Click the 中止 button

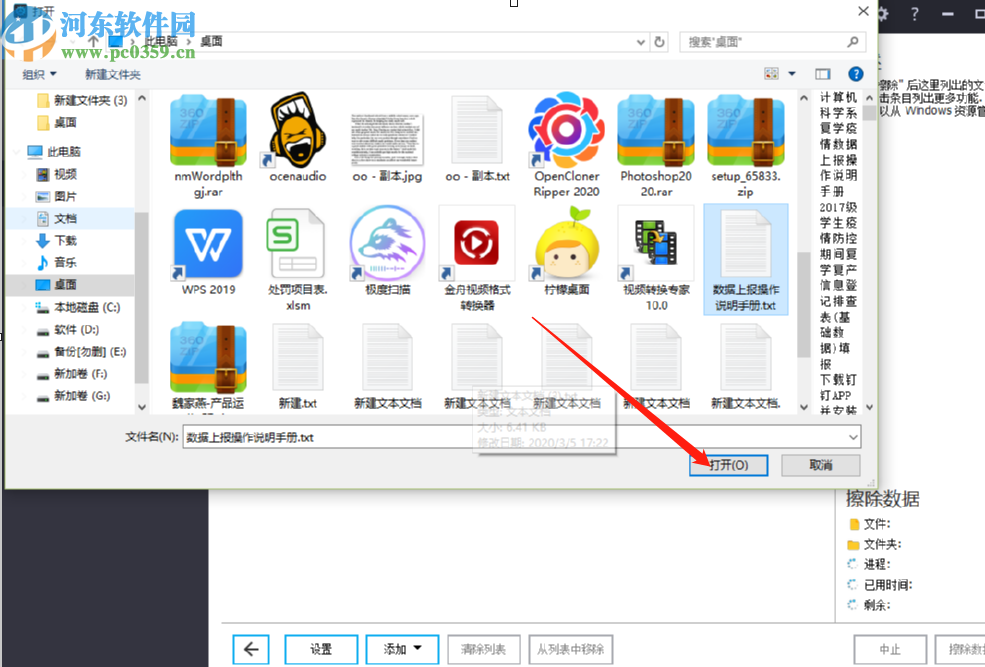coord(890,649)
